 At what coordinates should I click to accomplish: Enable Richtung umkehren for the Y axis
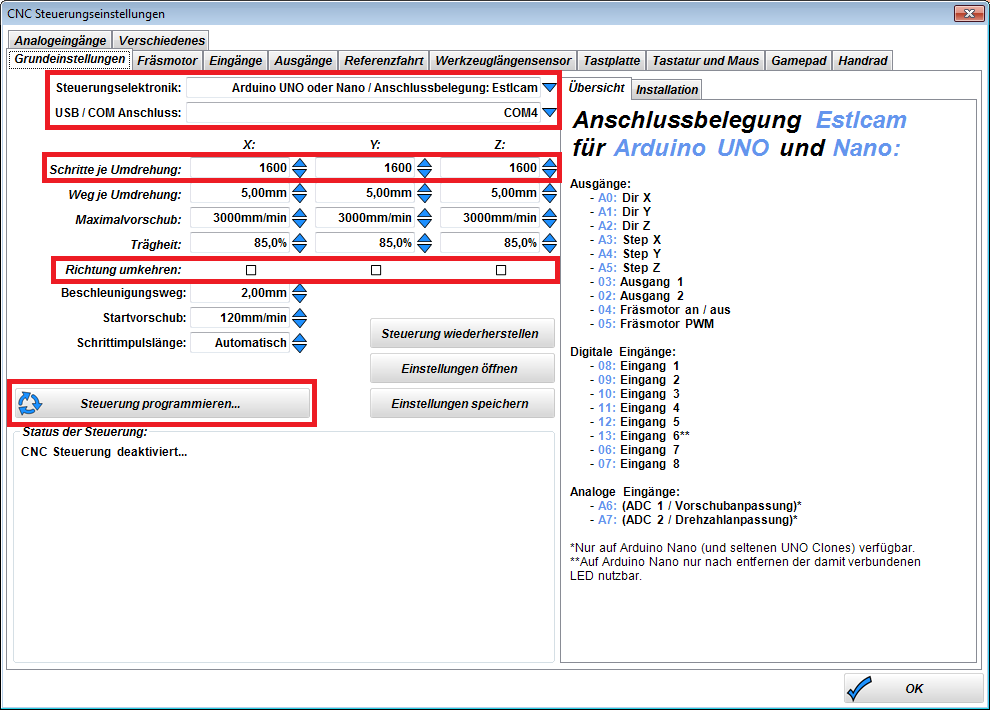(375, 268)
